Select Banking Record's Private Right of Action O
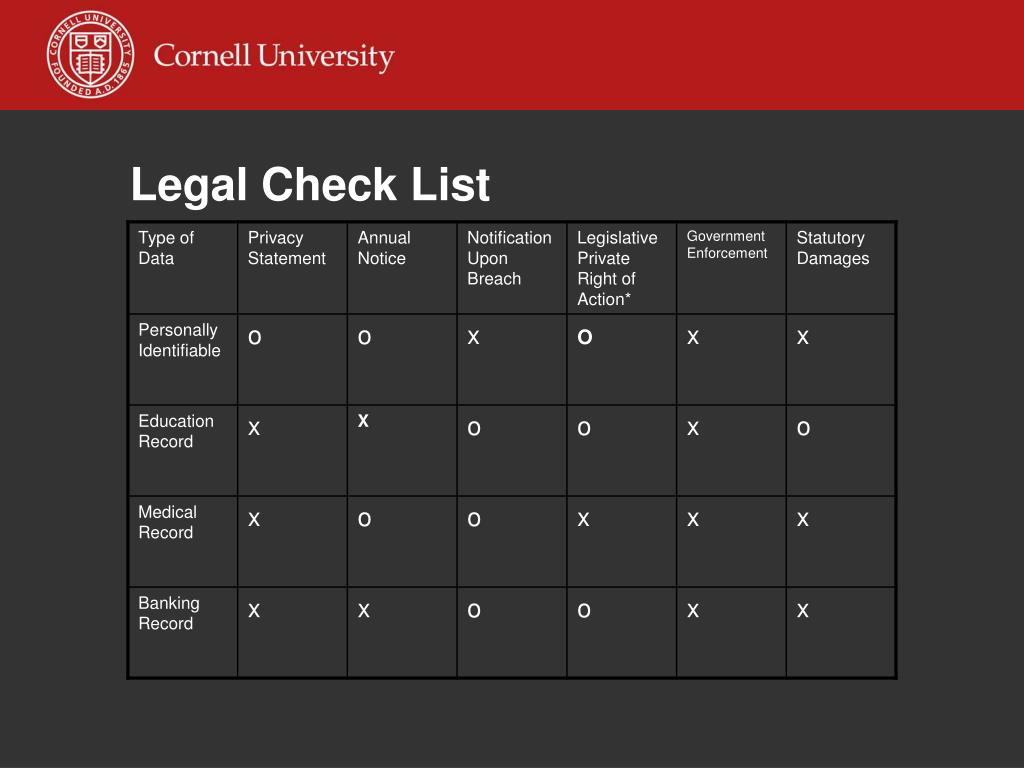 (x=584, y=611)
